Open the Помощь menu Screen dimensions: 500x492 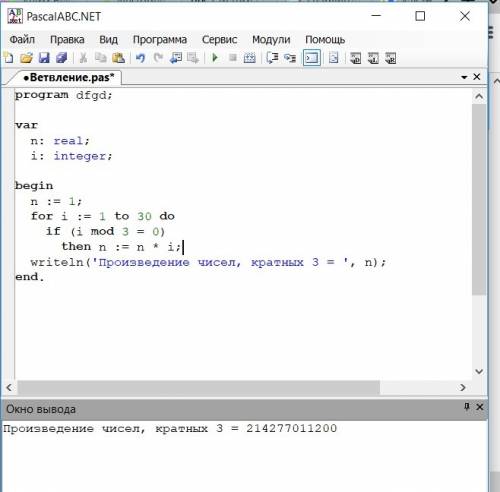pos(325,40)
